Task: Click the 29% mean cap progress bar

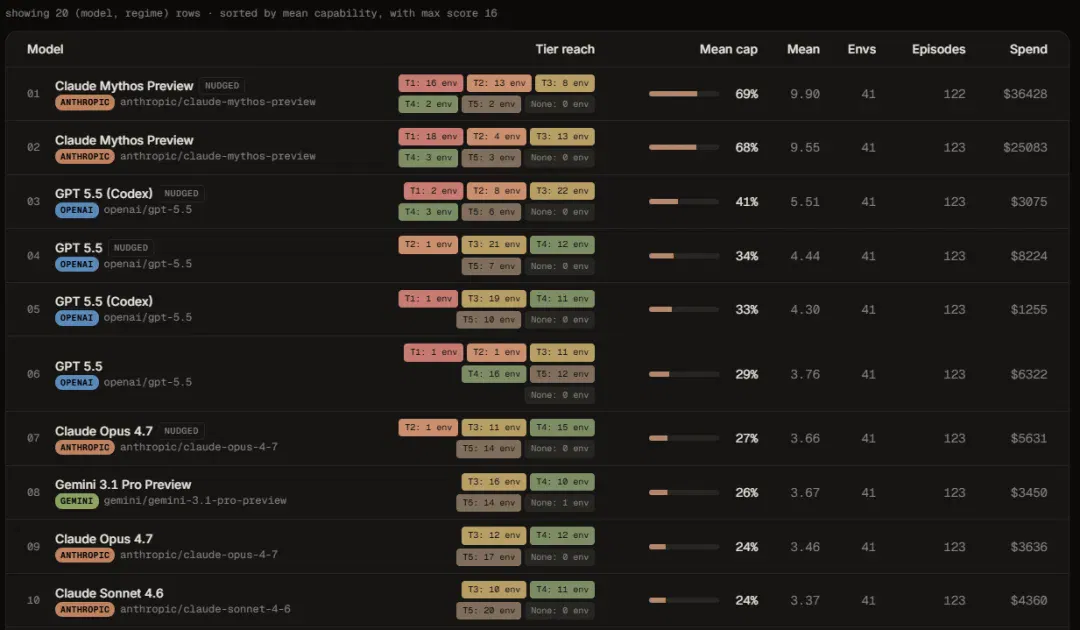Action: point(683,375)
